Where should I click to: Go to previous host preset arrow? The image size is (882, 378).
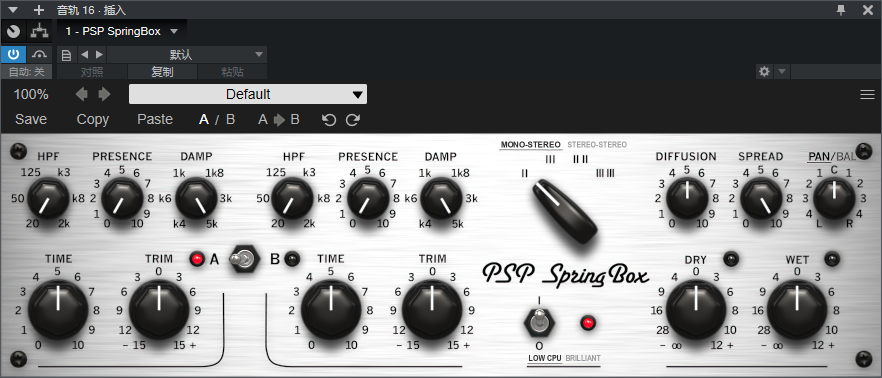84,55
